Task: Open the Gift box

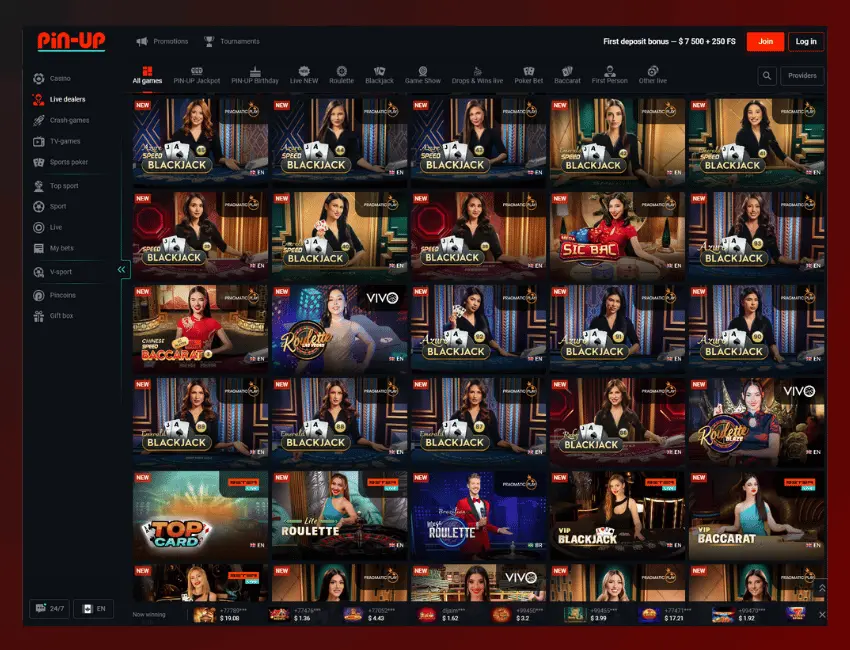Action: click(53, 316)
